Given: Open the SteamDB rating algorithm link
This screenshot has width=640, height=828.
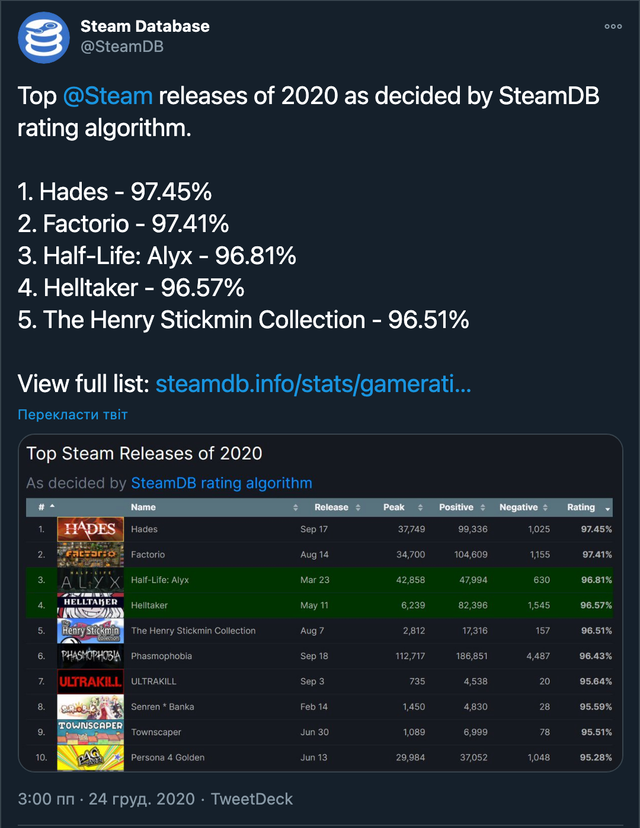Looking at the screenshot, I should (221, 483).
